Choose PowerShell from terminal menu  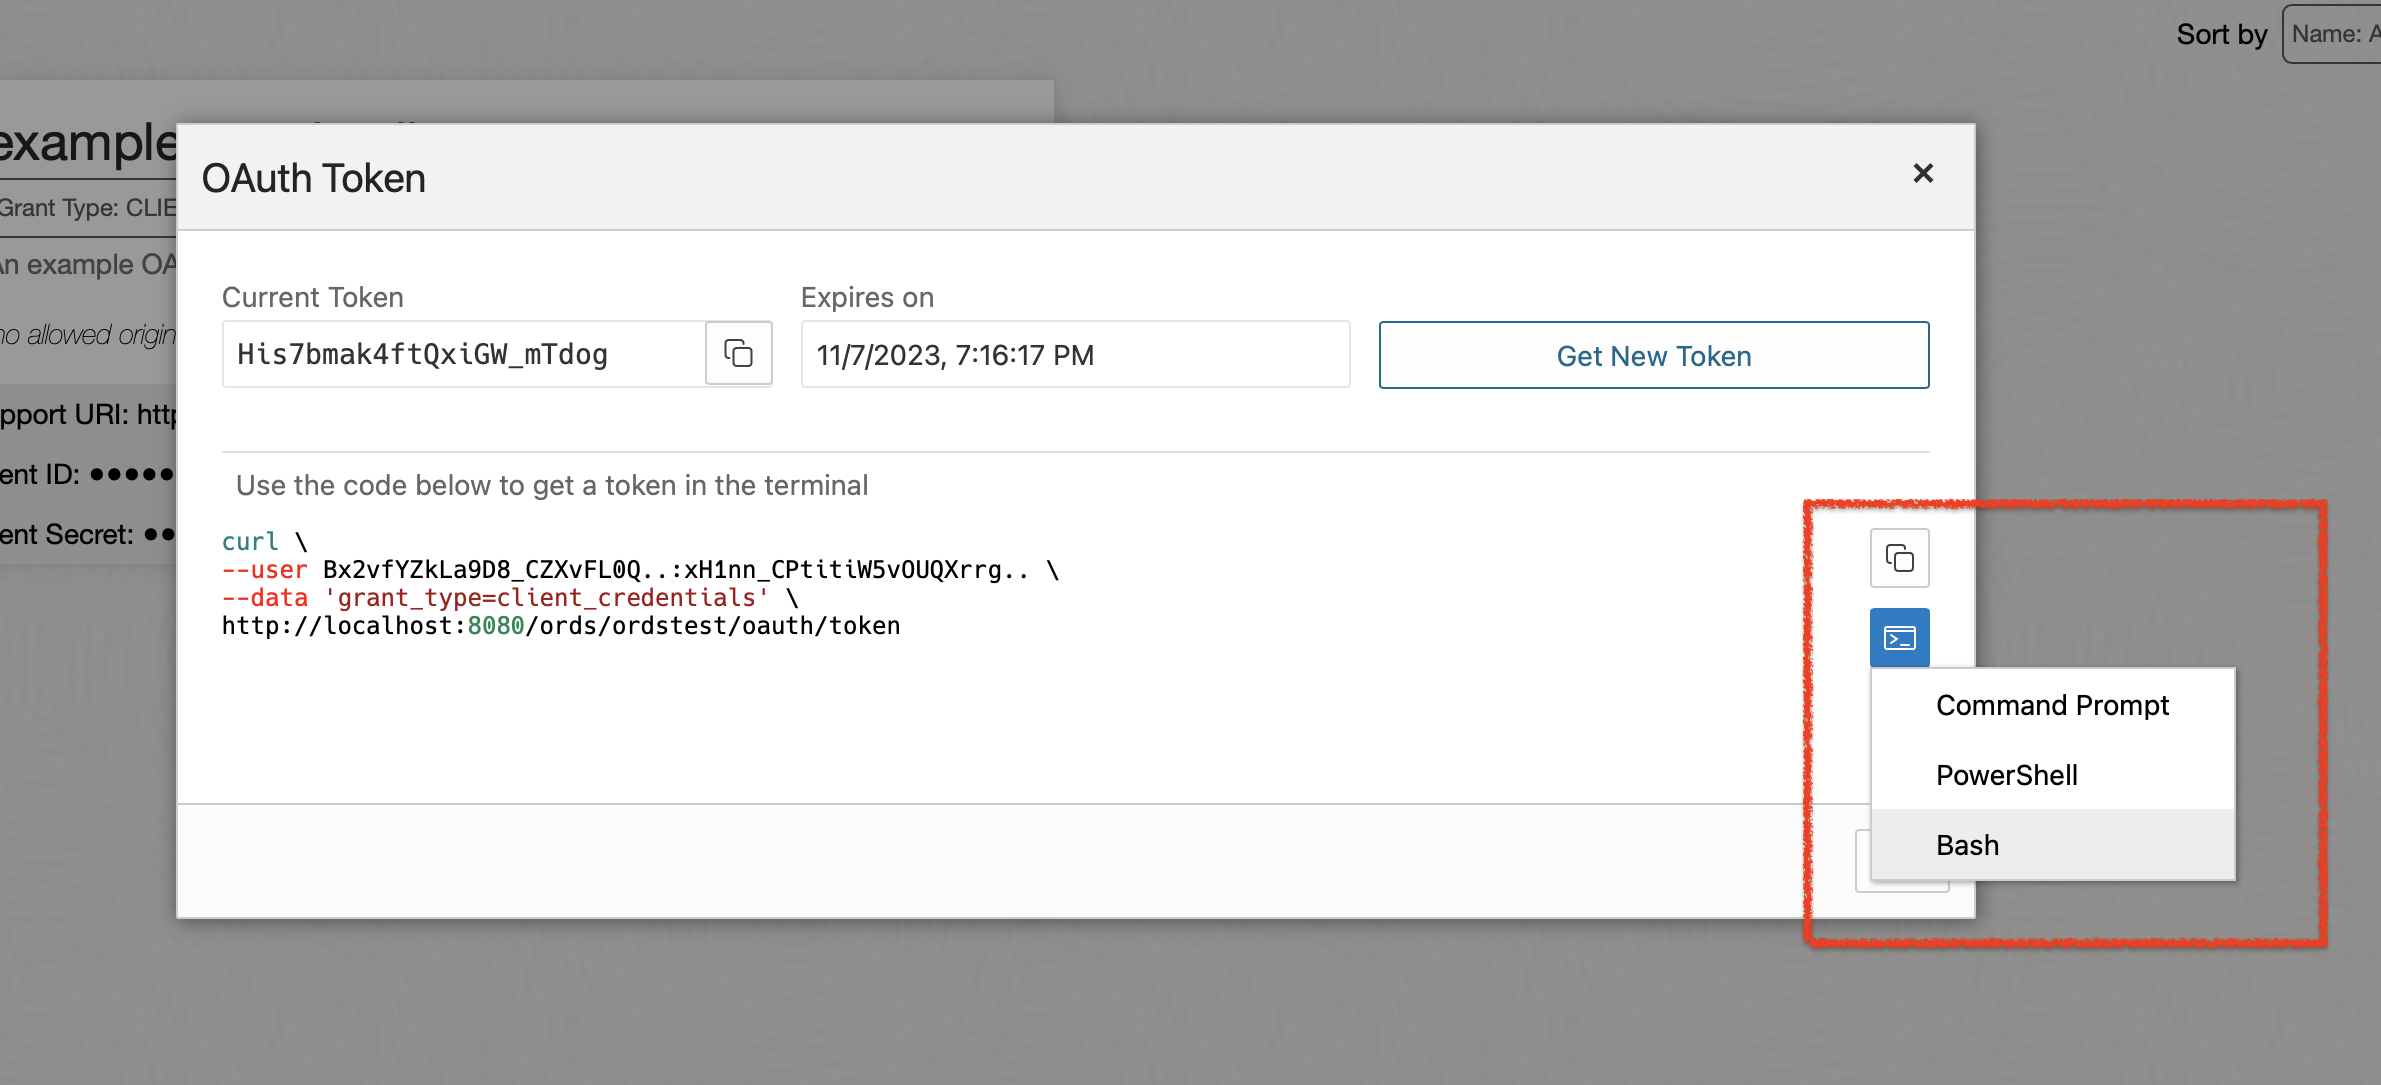[2006, 775]
